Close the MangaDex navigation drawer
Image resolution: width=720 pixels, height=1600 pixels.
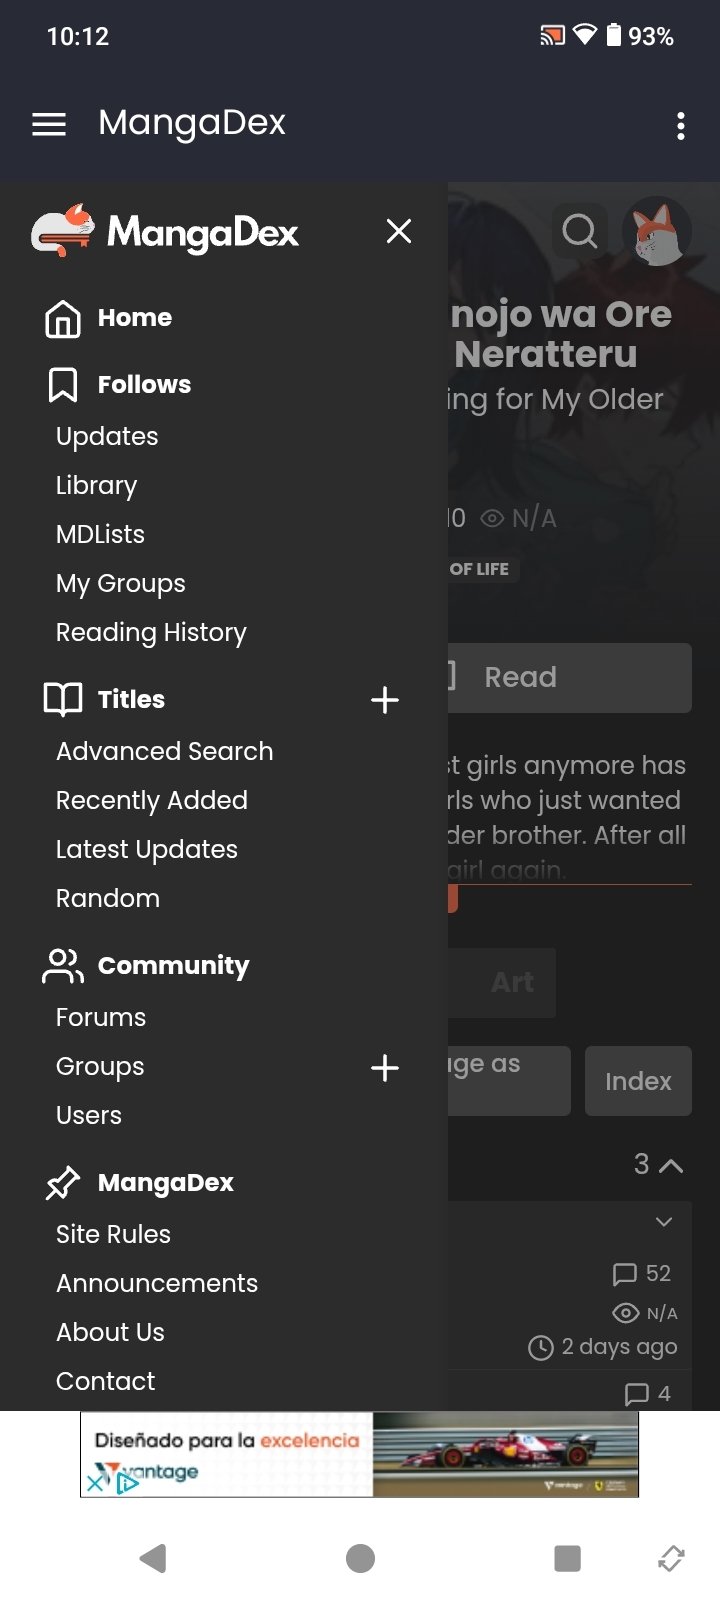coord(399,231)
